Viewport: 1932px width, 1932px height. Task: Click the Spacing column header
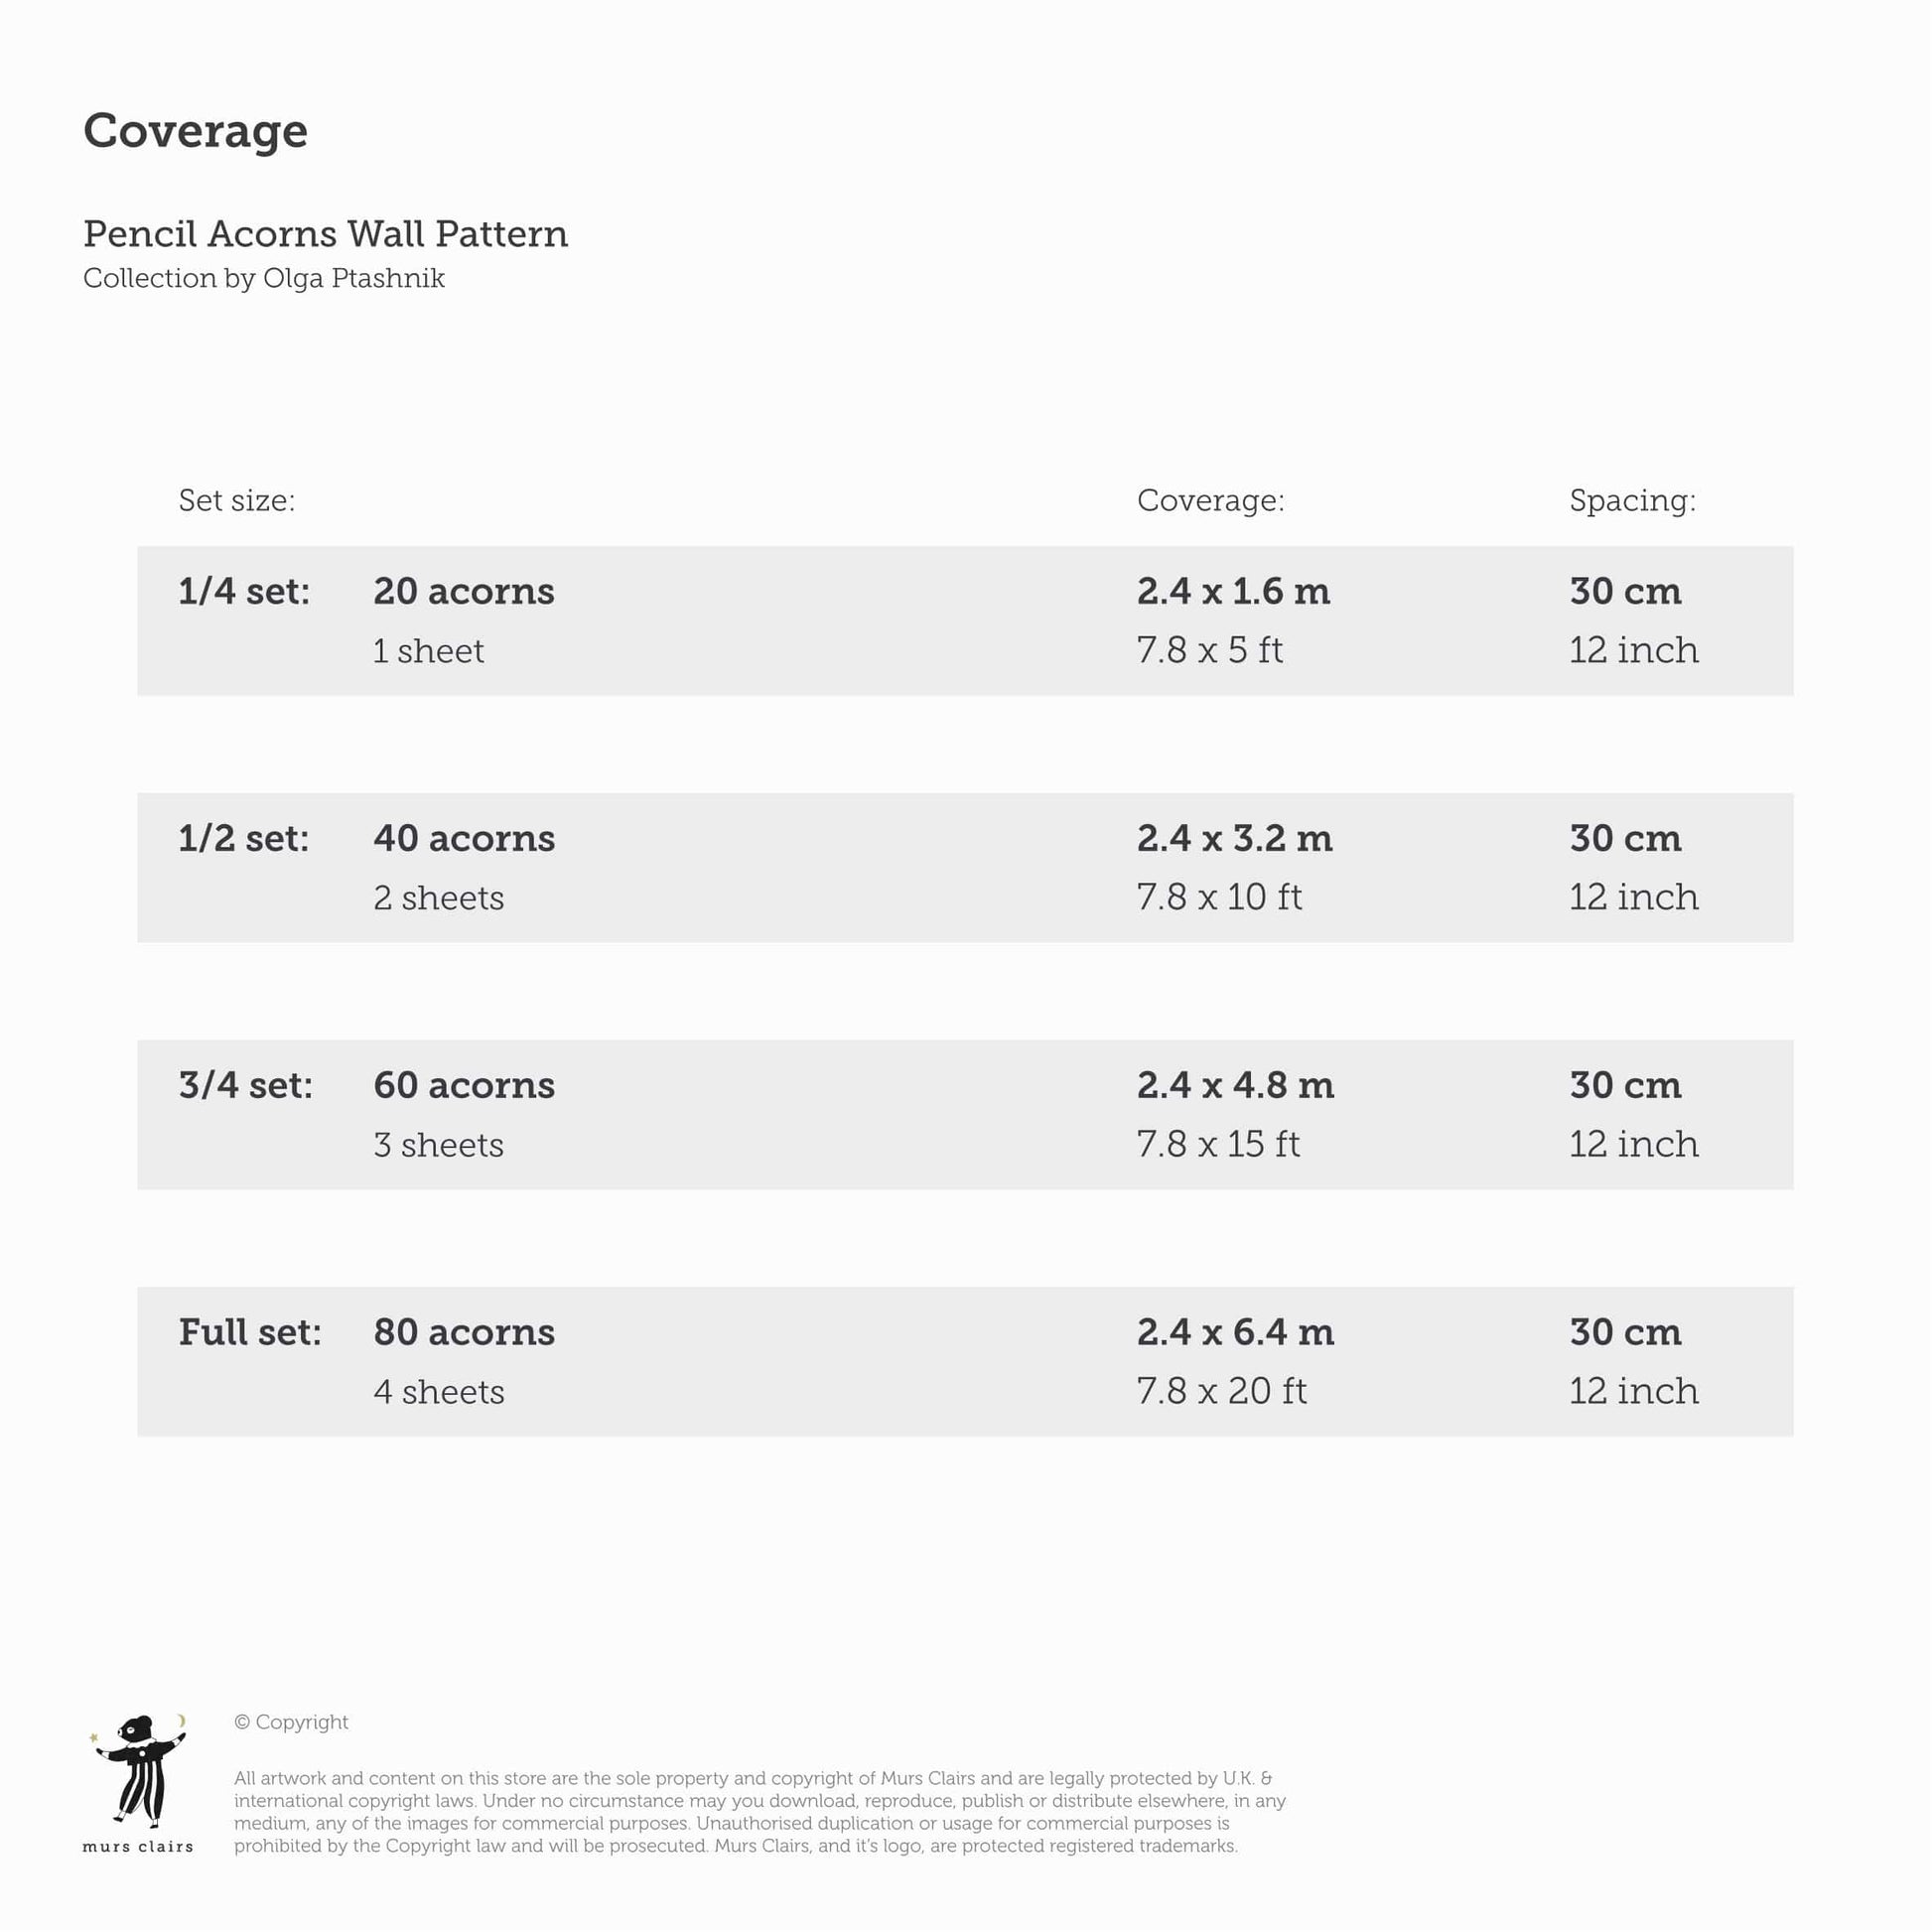[1632, 500]
